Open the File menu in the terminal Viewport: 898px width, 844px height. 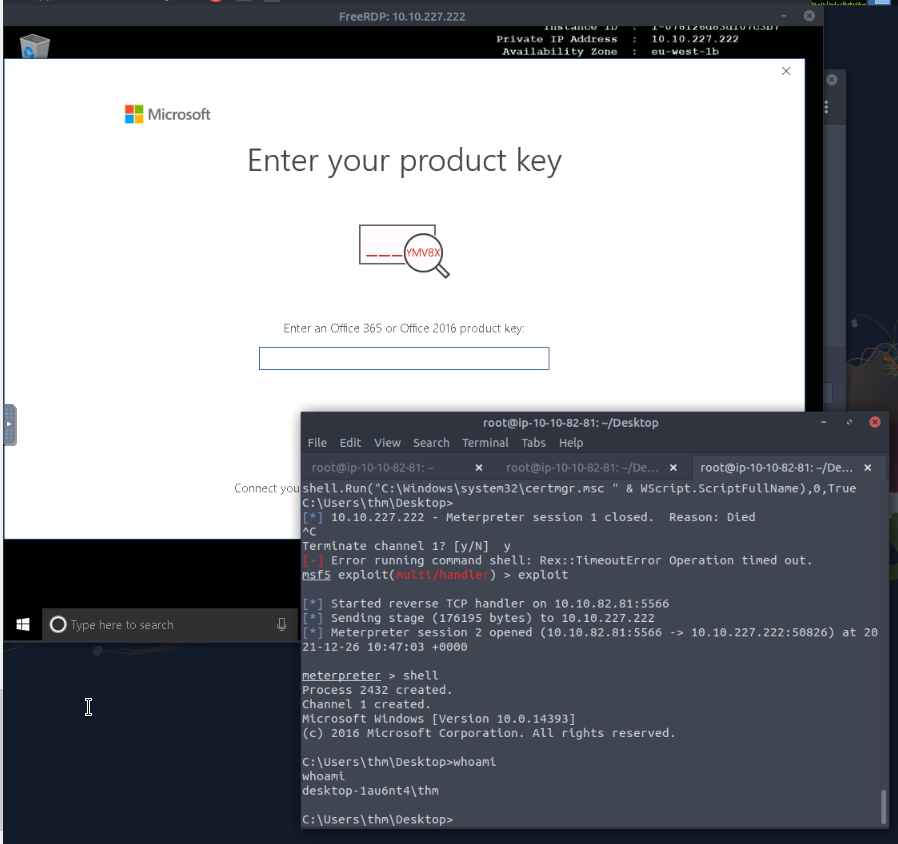[317, 443]
